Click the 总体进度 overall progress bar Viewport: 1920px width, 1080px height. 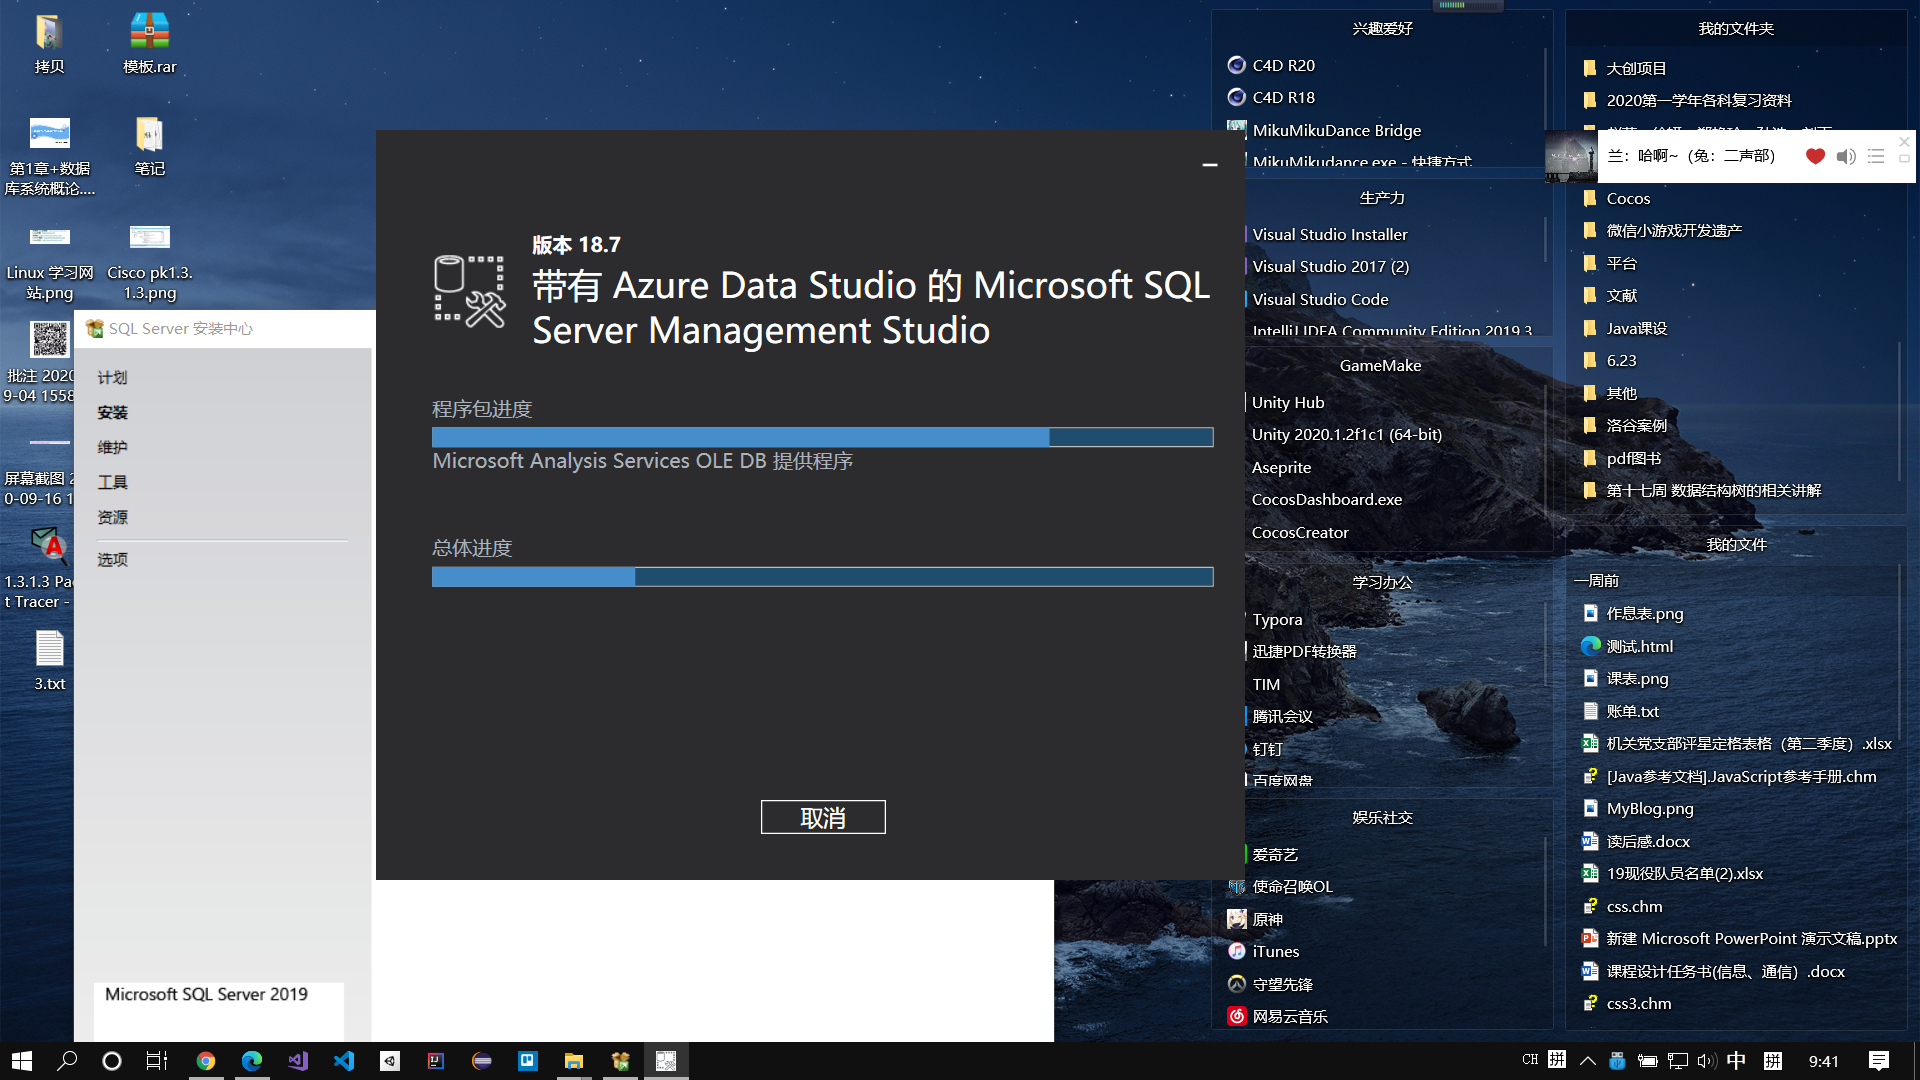pos(822,577)
